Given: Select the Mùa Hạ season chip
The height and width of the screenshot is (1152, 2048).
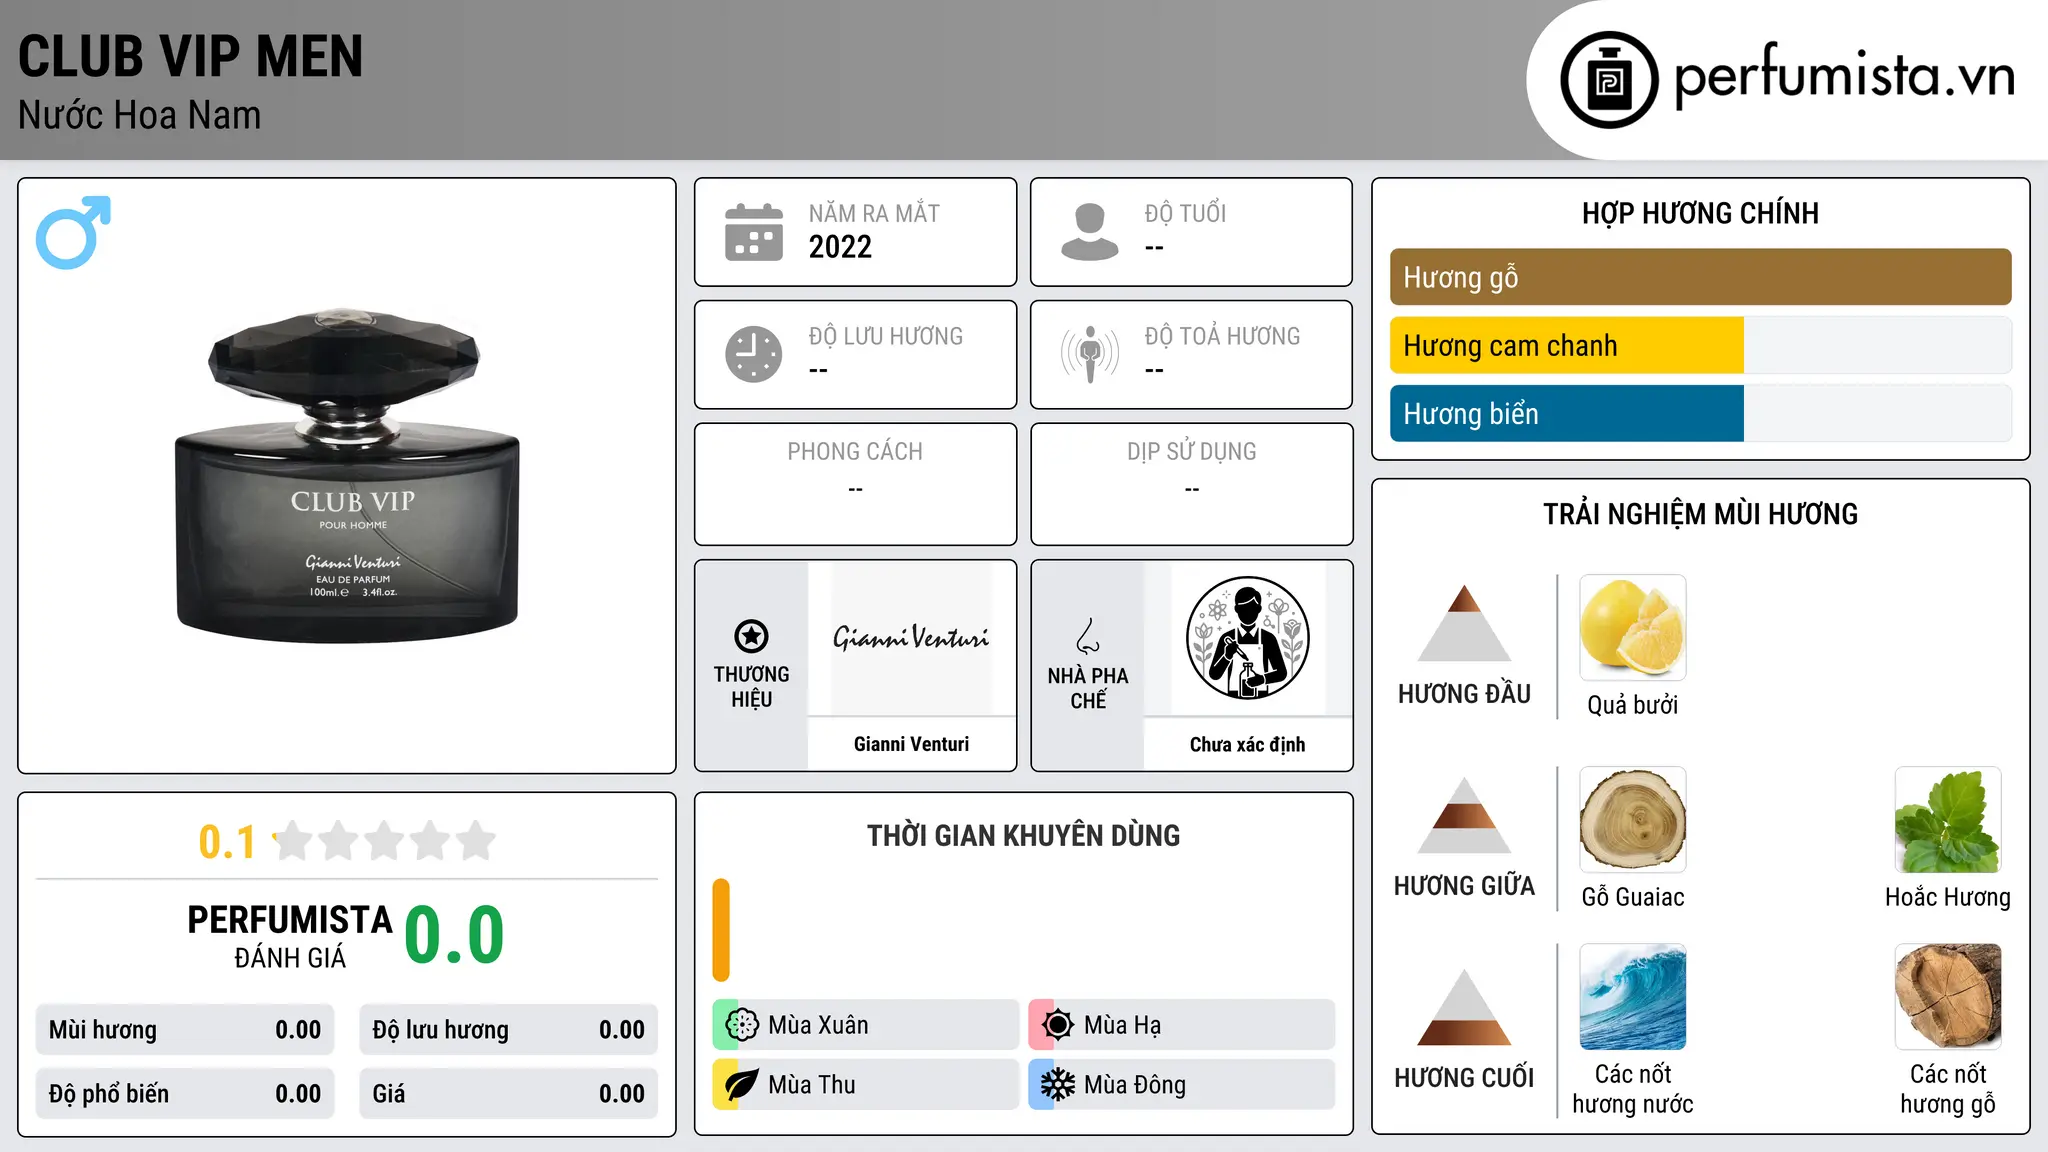Looking at the screenshot, I should point(1181,1025).
